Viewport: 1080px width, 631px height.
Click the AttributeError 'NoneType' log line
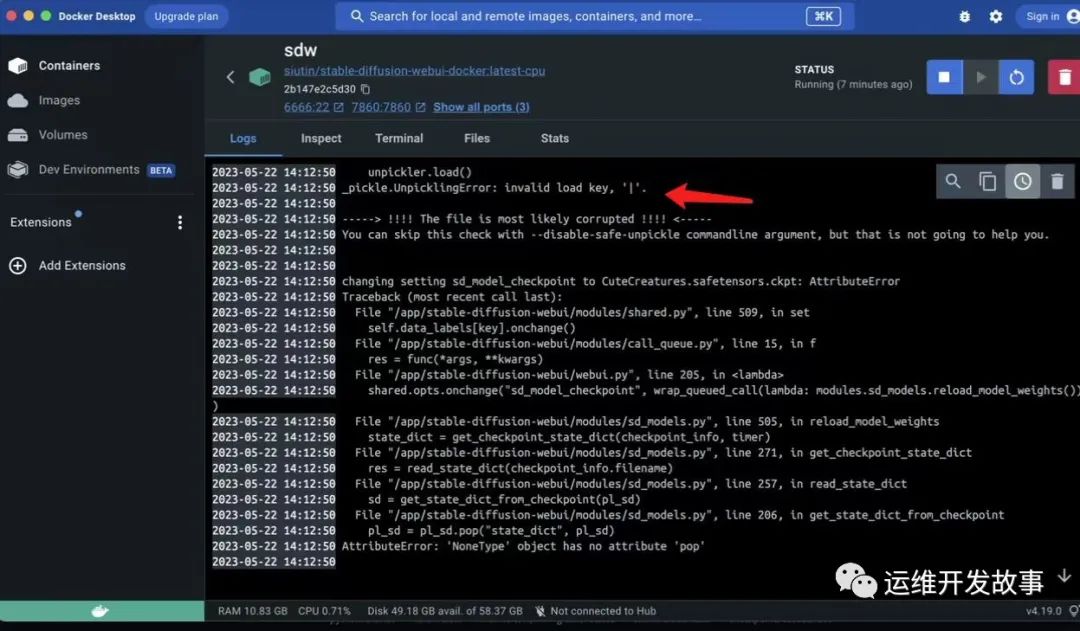[523, 546]
